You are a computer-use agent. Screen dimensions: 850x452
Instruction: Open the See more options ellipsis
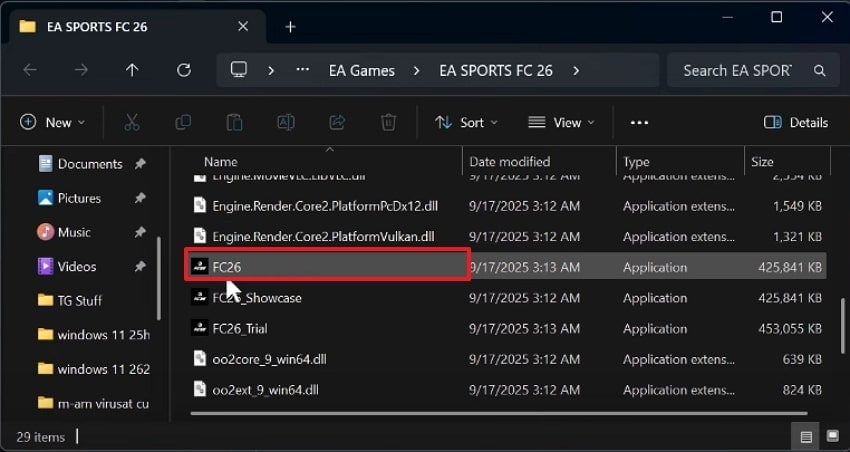click(x=640, y=123)
